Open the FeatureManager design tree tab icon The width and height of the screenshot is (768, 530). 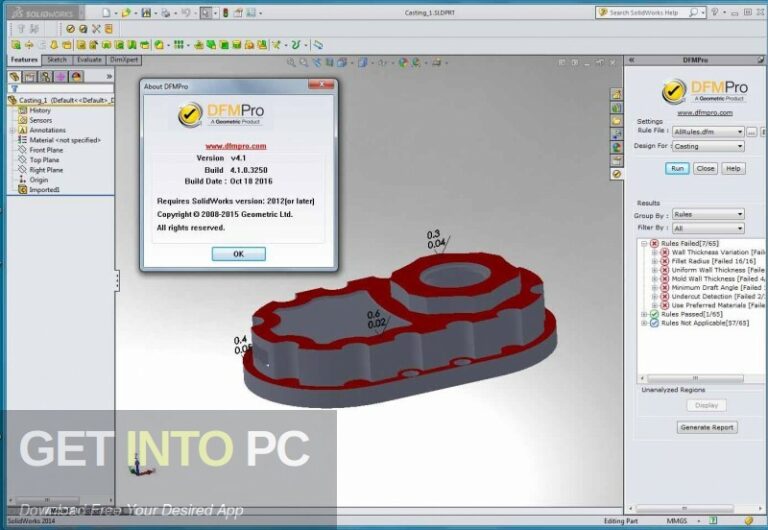pyautogui.click(x=14, y=76)
